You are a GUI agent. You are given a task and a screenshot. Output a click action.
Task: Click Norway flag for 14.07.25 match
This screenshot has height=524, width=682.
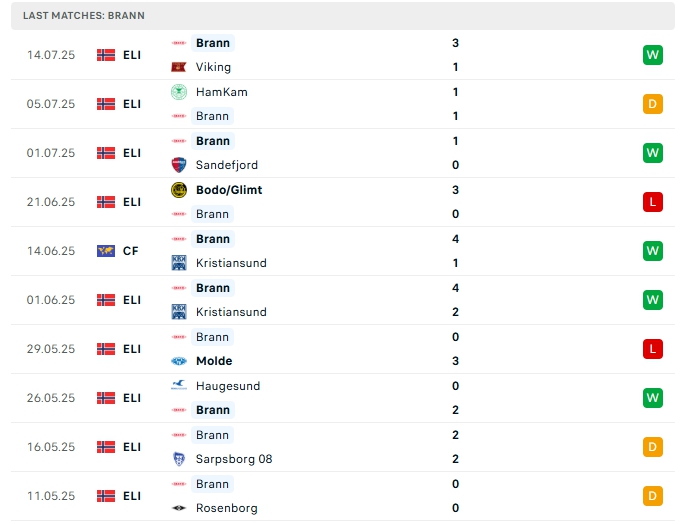(106, 55)
